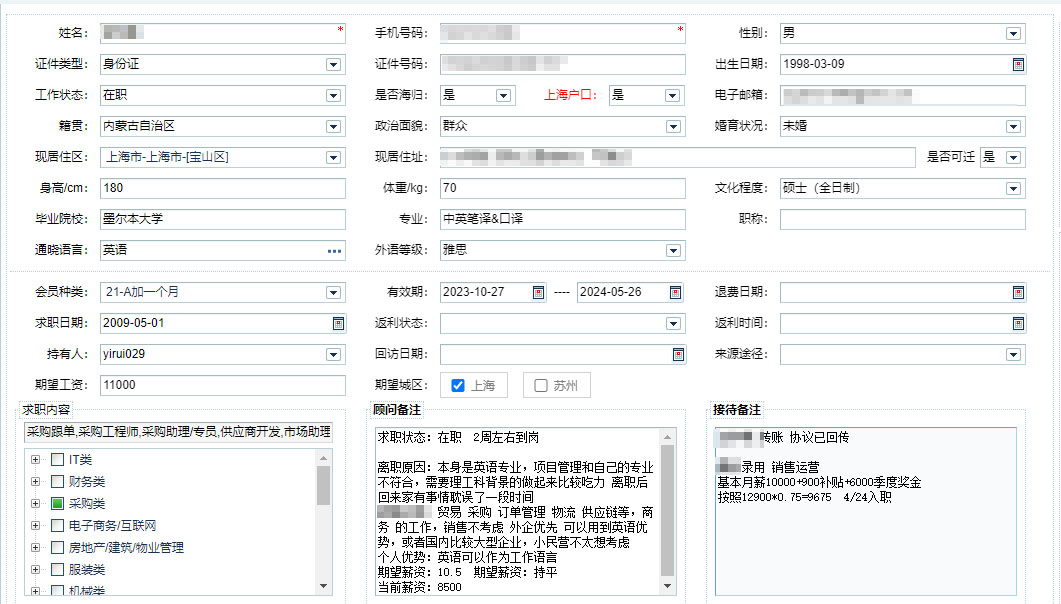The height and width of the screenshot is (604, 1061).
Task: Expand the 电子商务/互联网 tree node
Action: coord(35,526)
